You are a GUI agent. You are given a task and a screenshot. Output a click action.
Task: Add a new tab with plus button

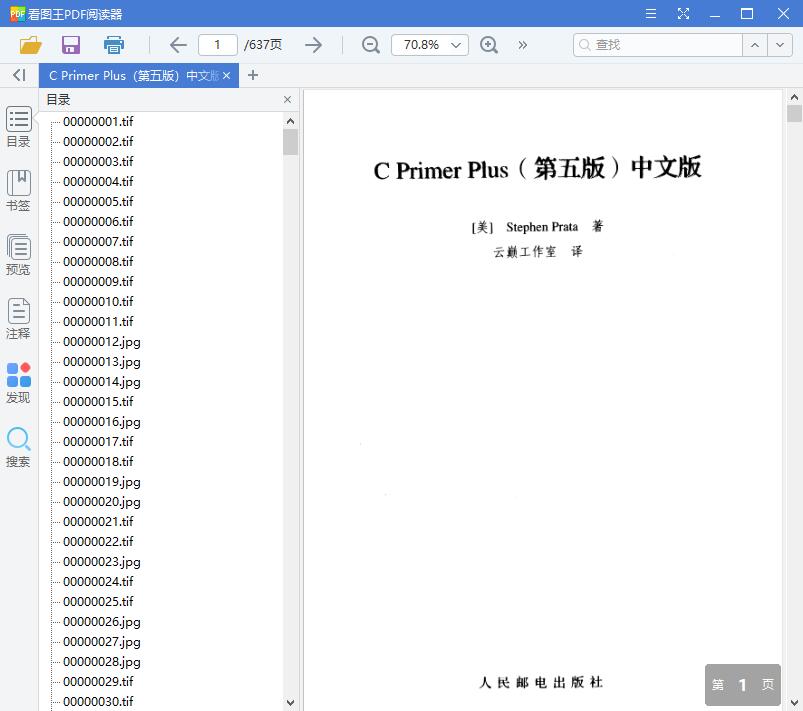click(x=252, y=76)
